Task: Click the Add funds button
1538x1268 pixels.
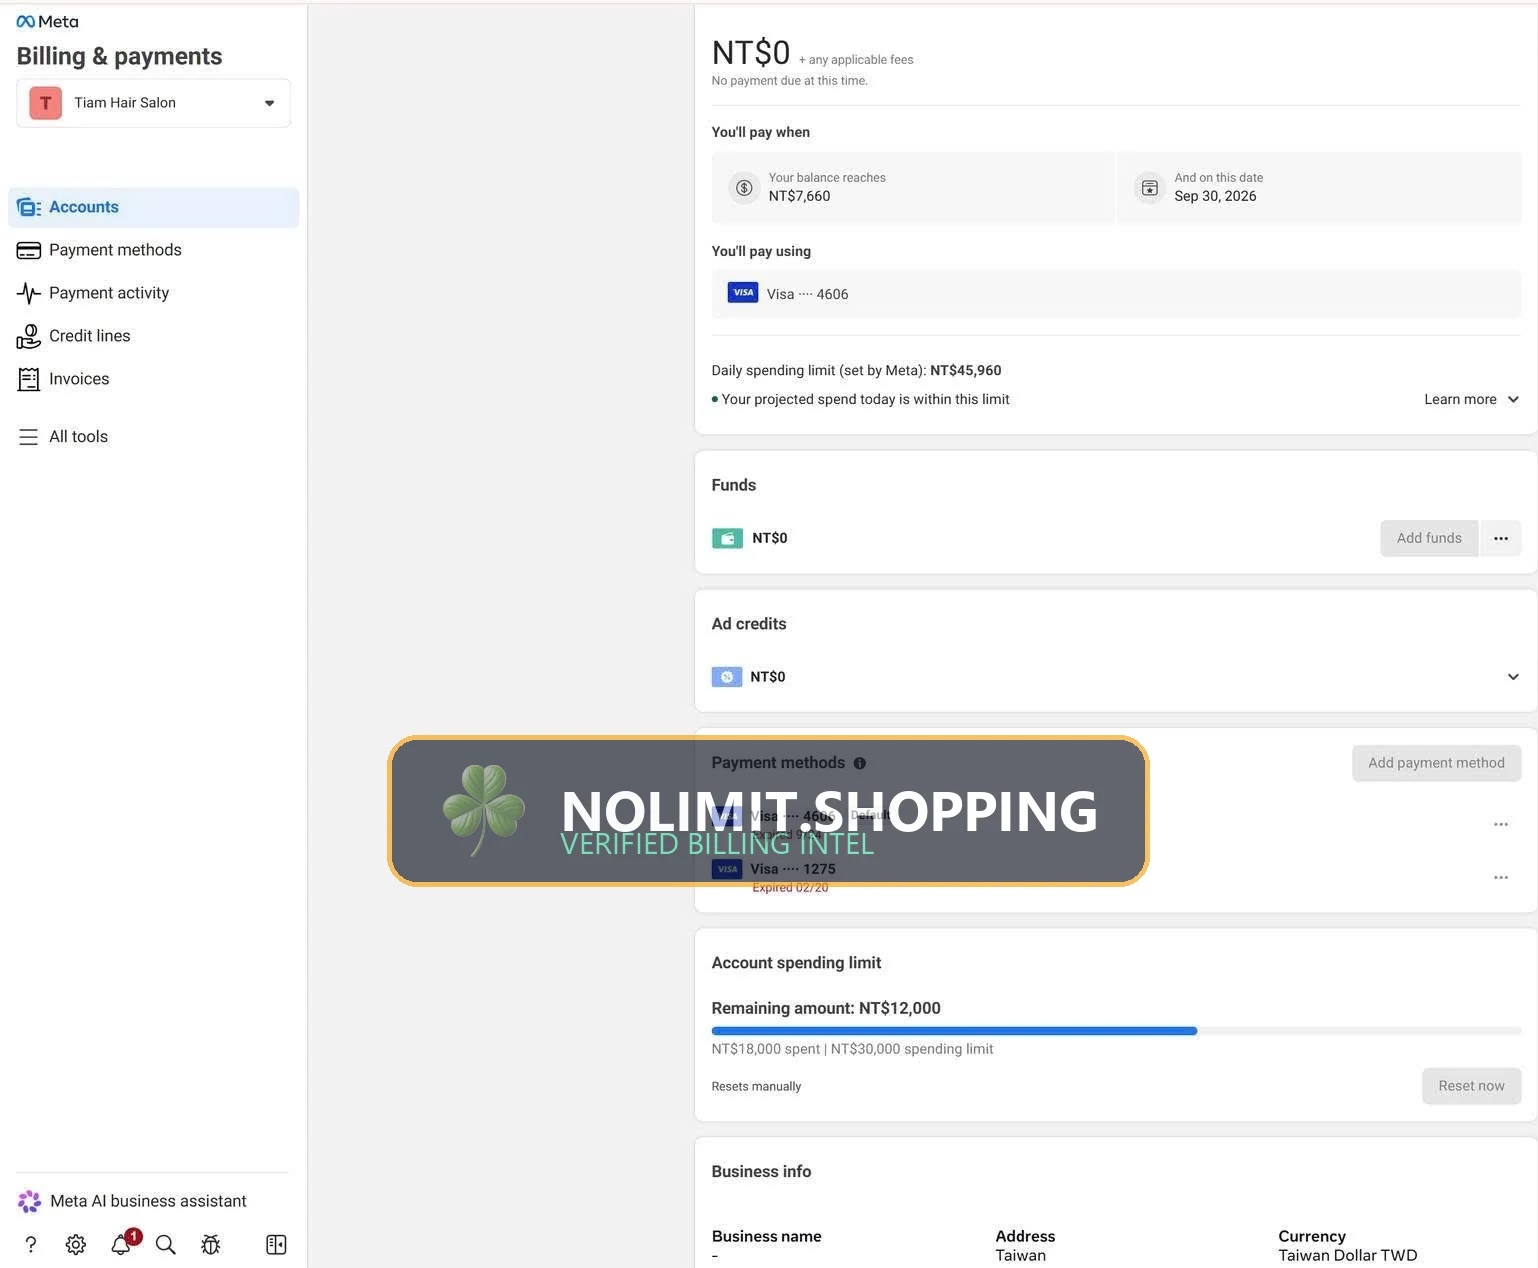Action: [1429, 538]
